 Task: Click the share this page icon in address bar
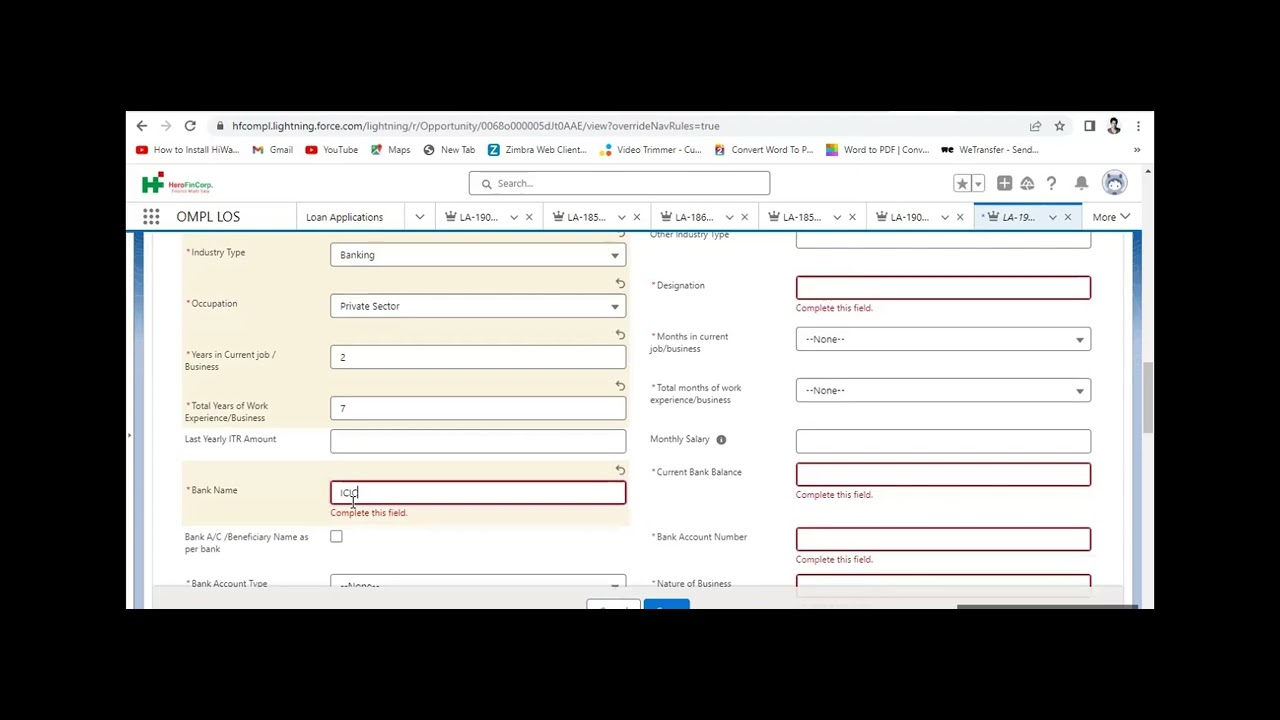click(1035, 126)
